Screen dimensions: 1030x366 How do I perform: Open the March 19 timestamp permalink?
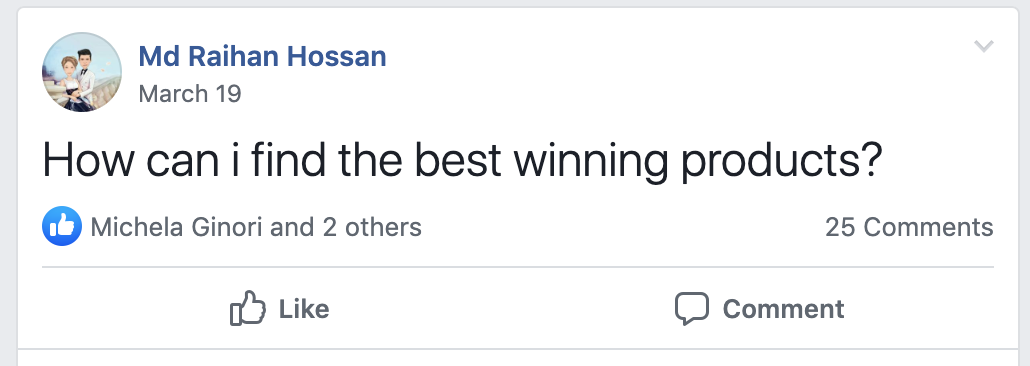190,94
